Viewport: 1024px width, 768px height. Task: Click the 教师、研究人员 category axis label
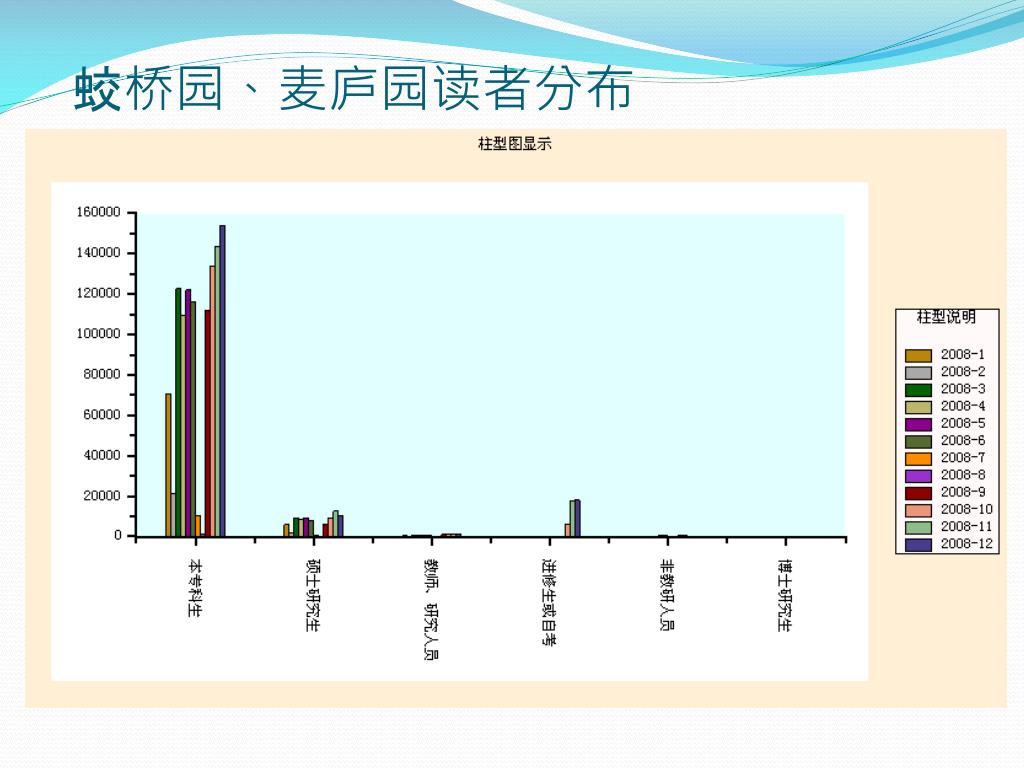click(x=431, y=609)
